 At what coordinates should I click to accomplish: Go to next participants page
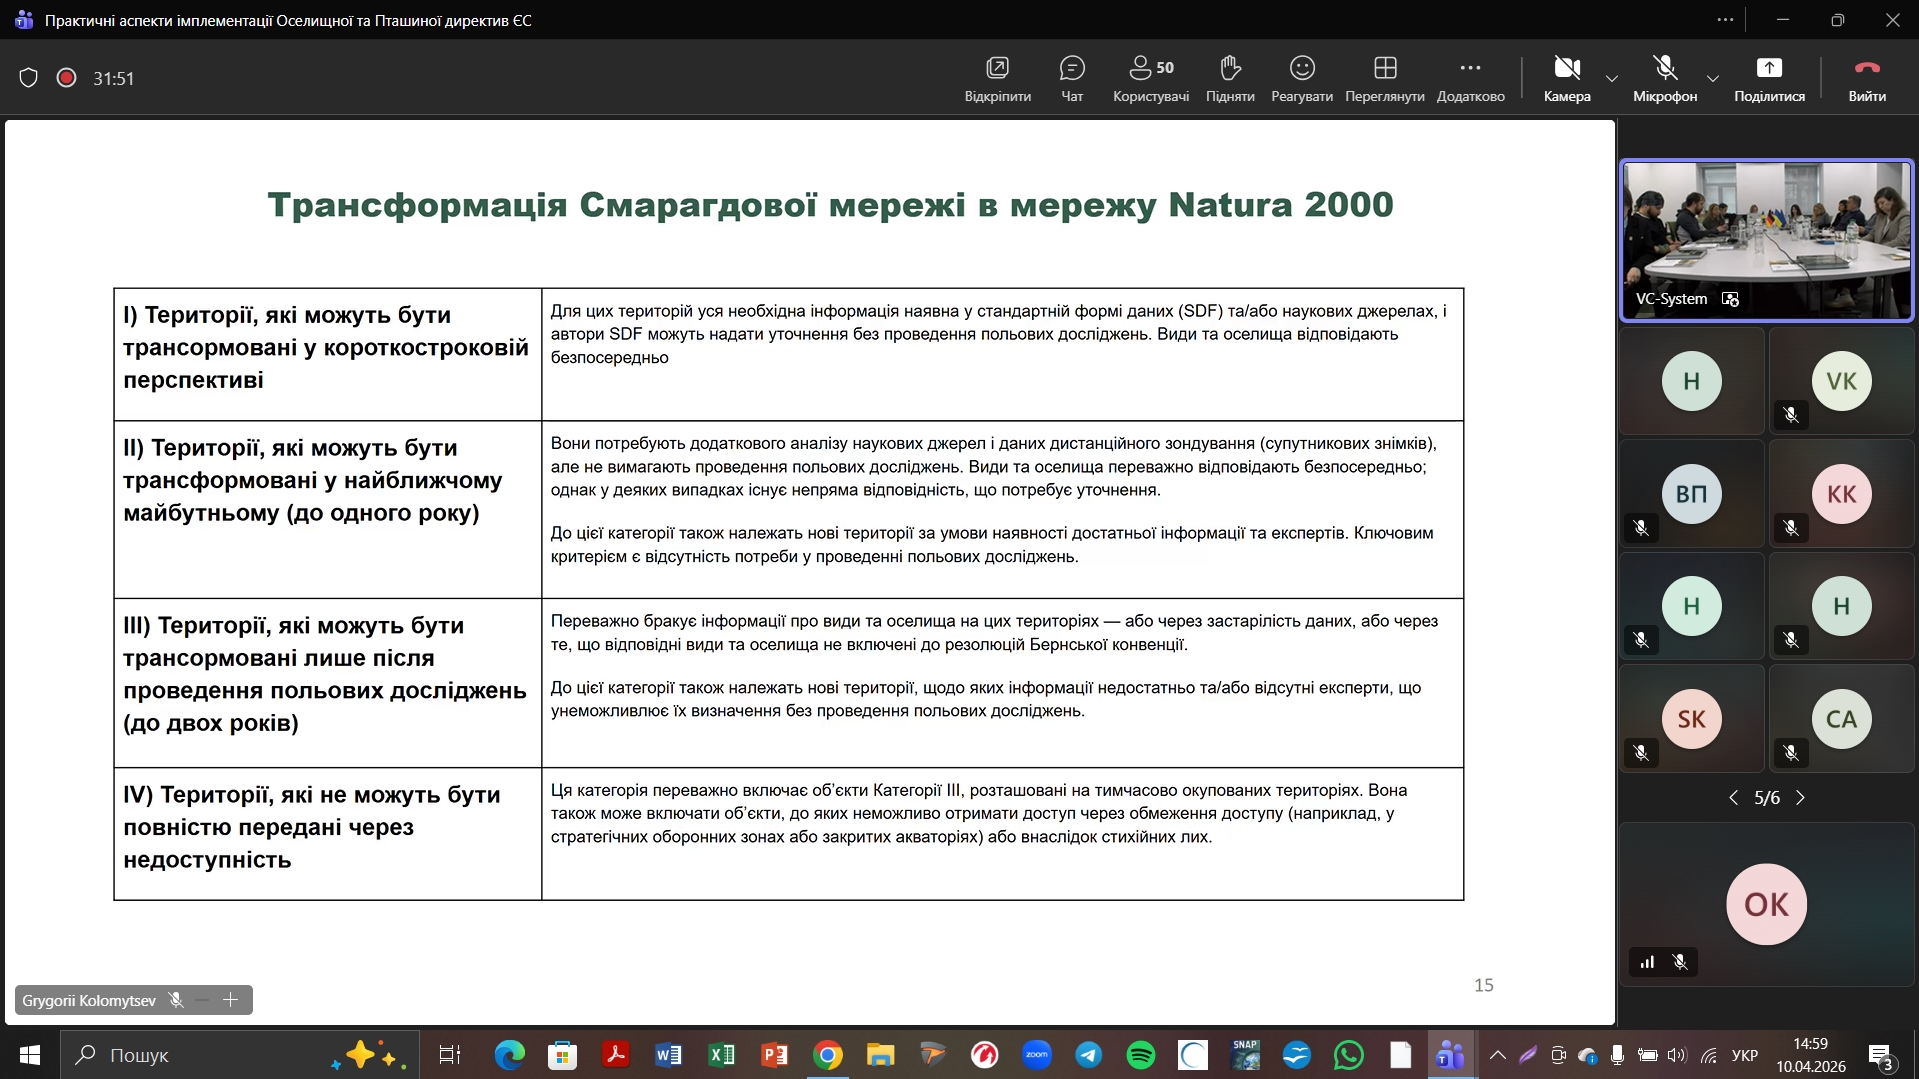click(1800, 798)
